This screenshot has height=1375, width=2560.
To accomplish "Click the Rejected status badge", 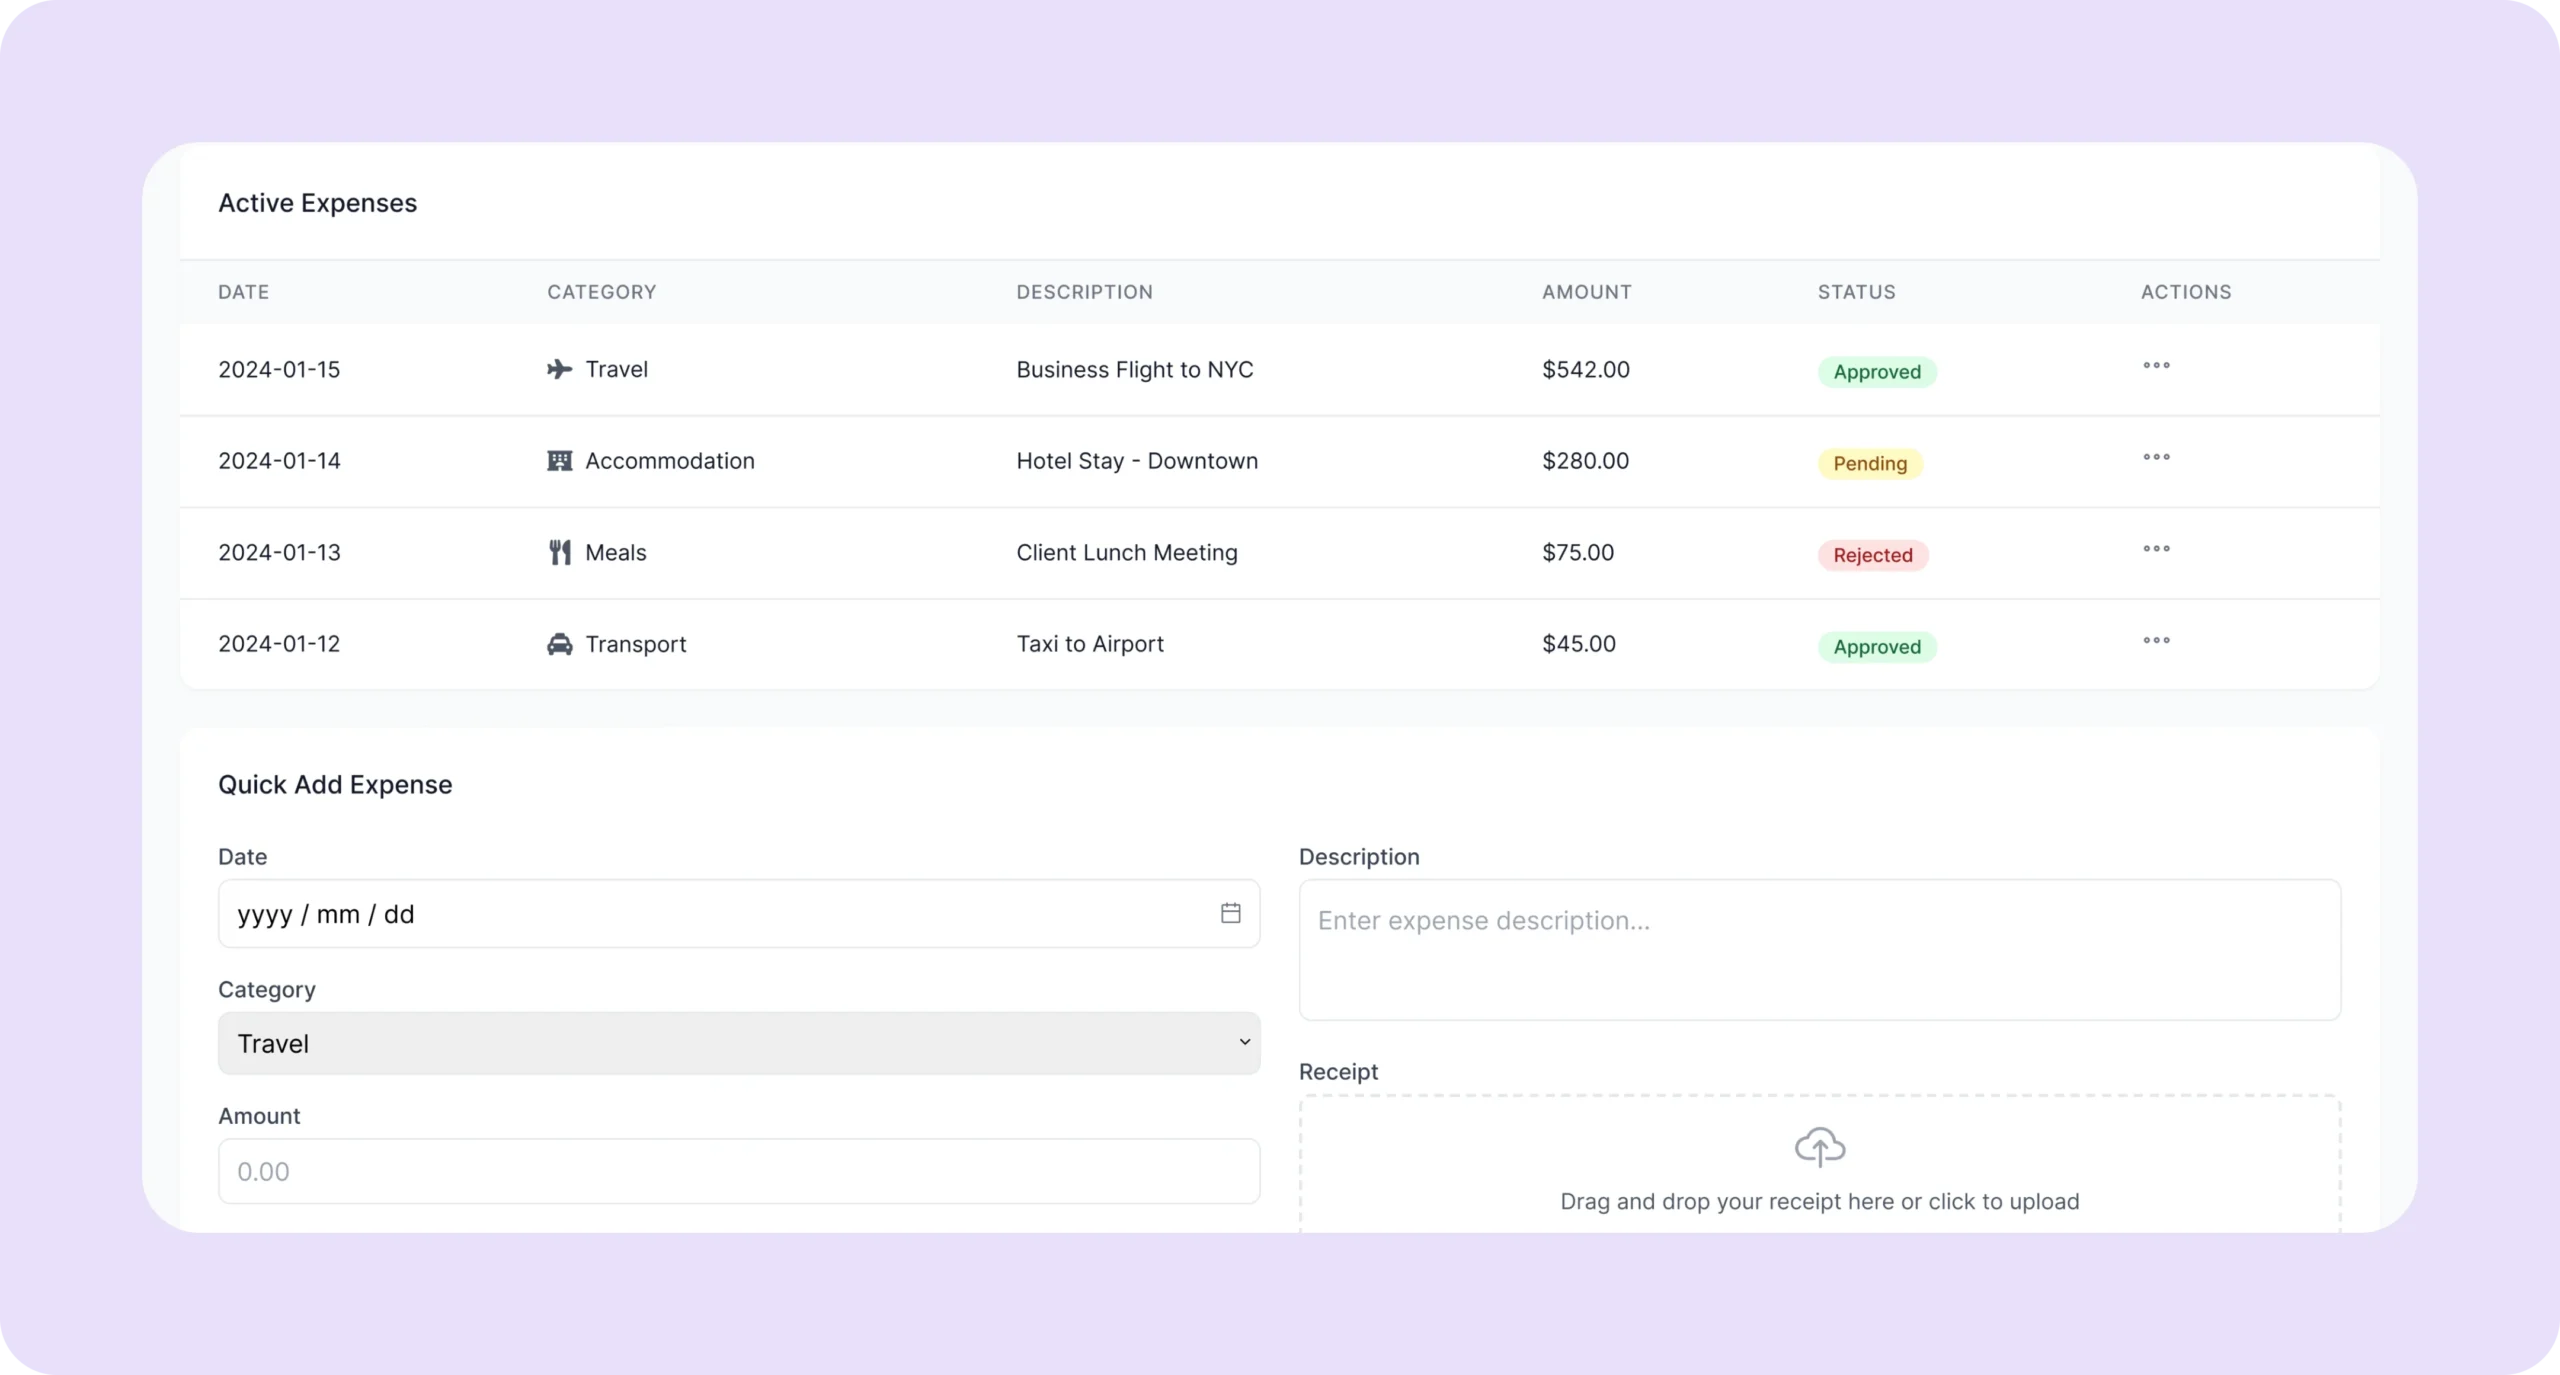I will point(1872,555).
